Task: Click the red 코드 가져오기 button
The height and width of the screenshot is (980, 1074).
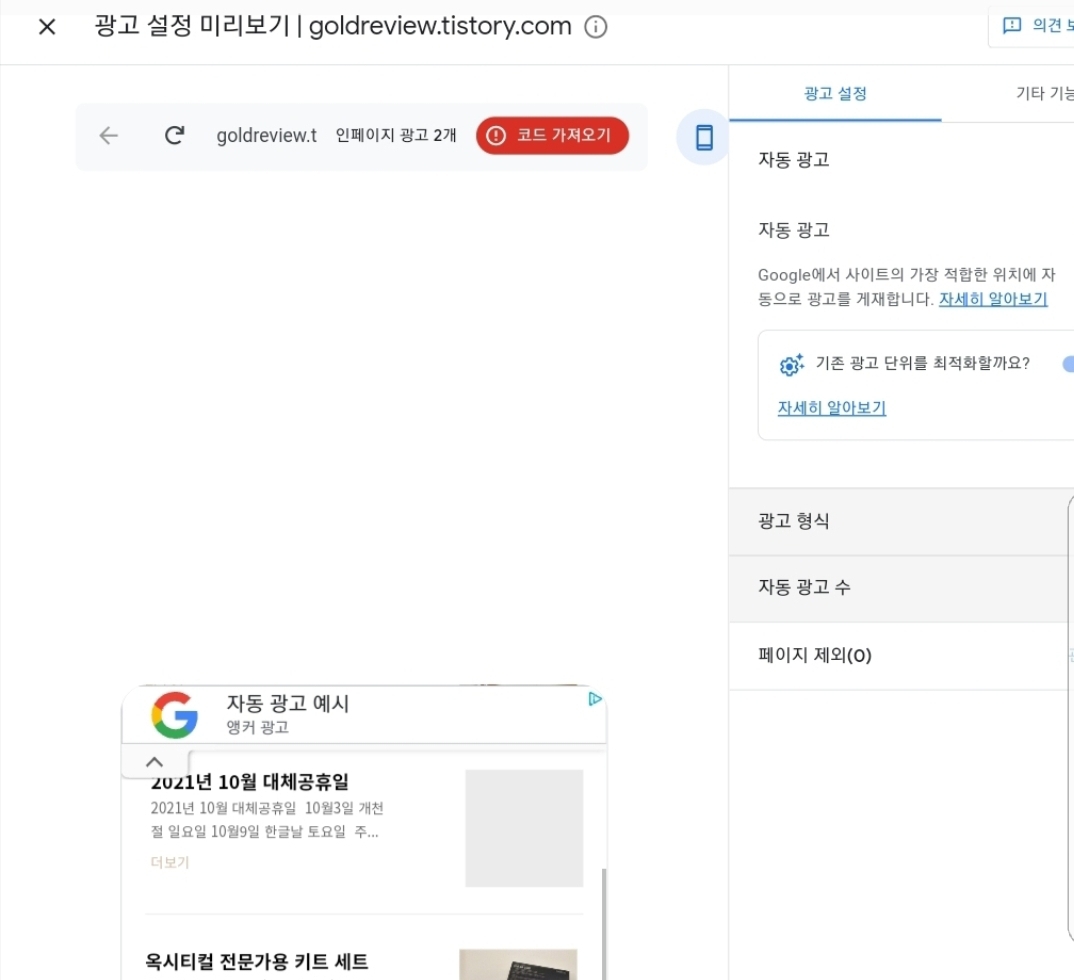Action: pos(552,136)
